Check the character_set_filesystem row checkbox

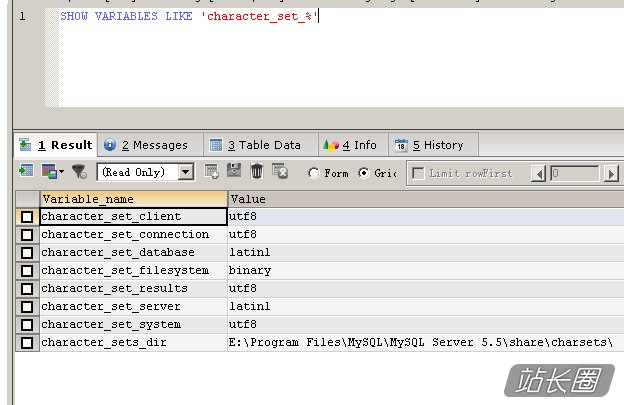27,271
